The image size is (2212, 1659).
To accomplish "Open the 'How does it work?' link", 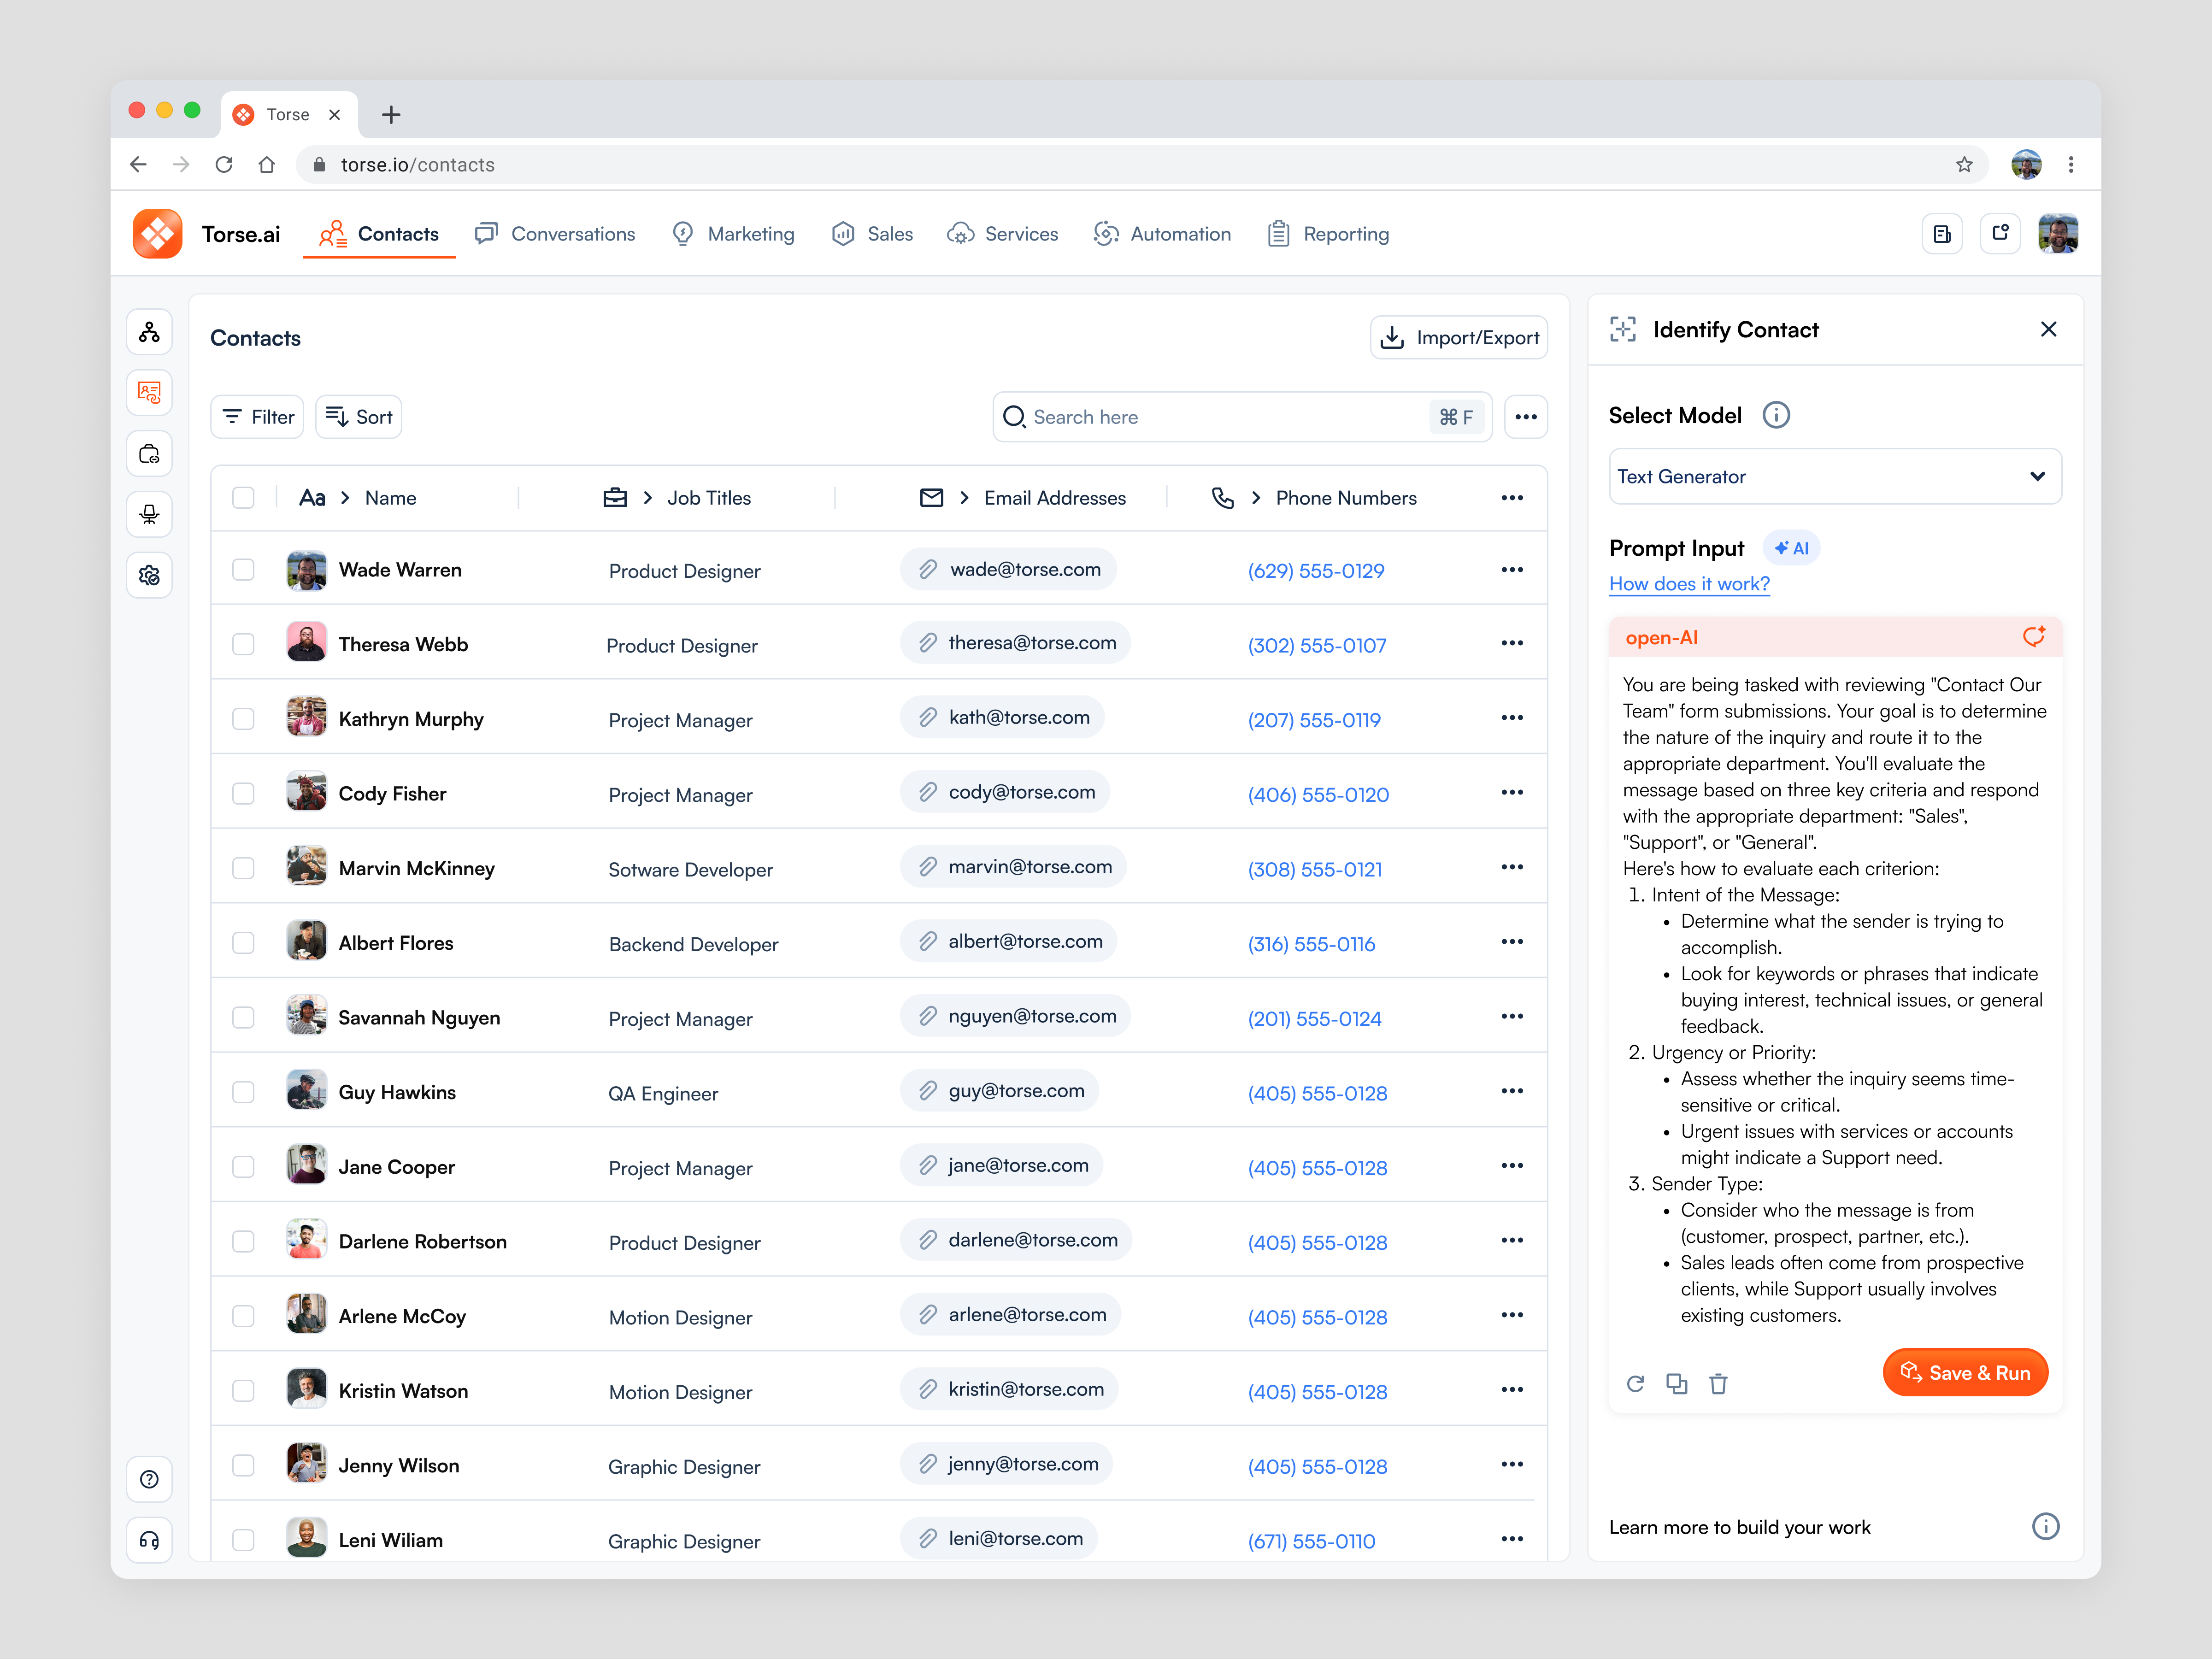I will click(1689, 584).
